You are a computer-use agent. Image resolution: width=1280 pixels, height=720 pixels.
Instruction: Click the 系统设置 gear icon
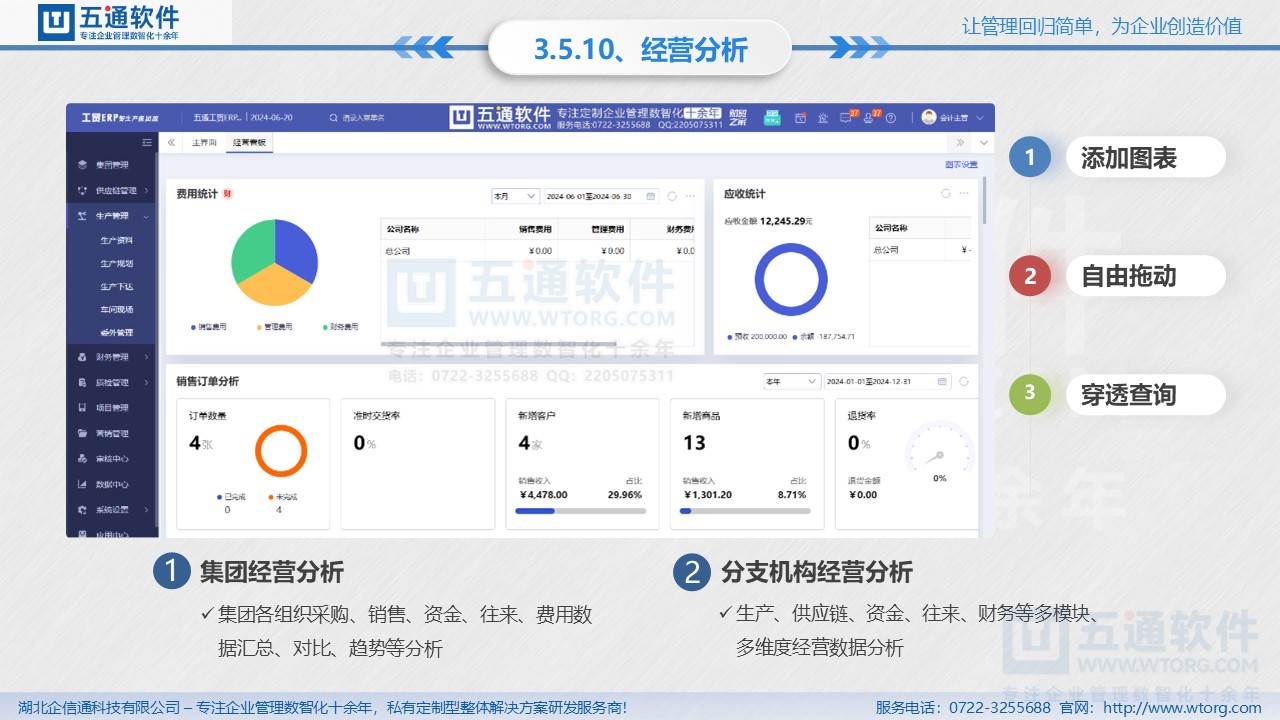click(83, 509)
